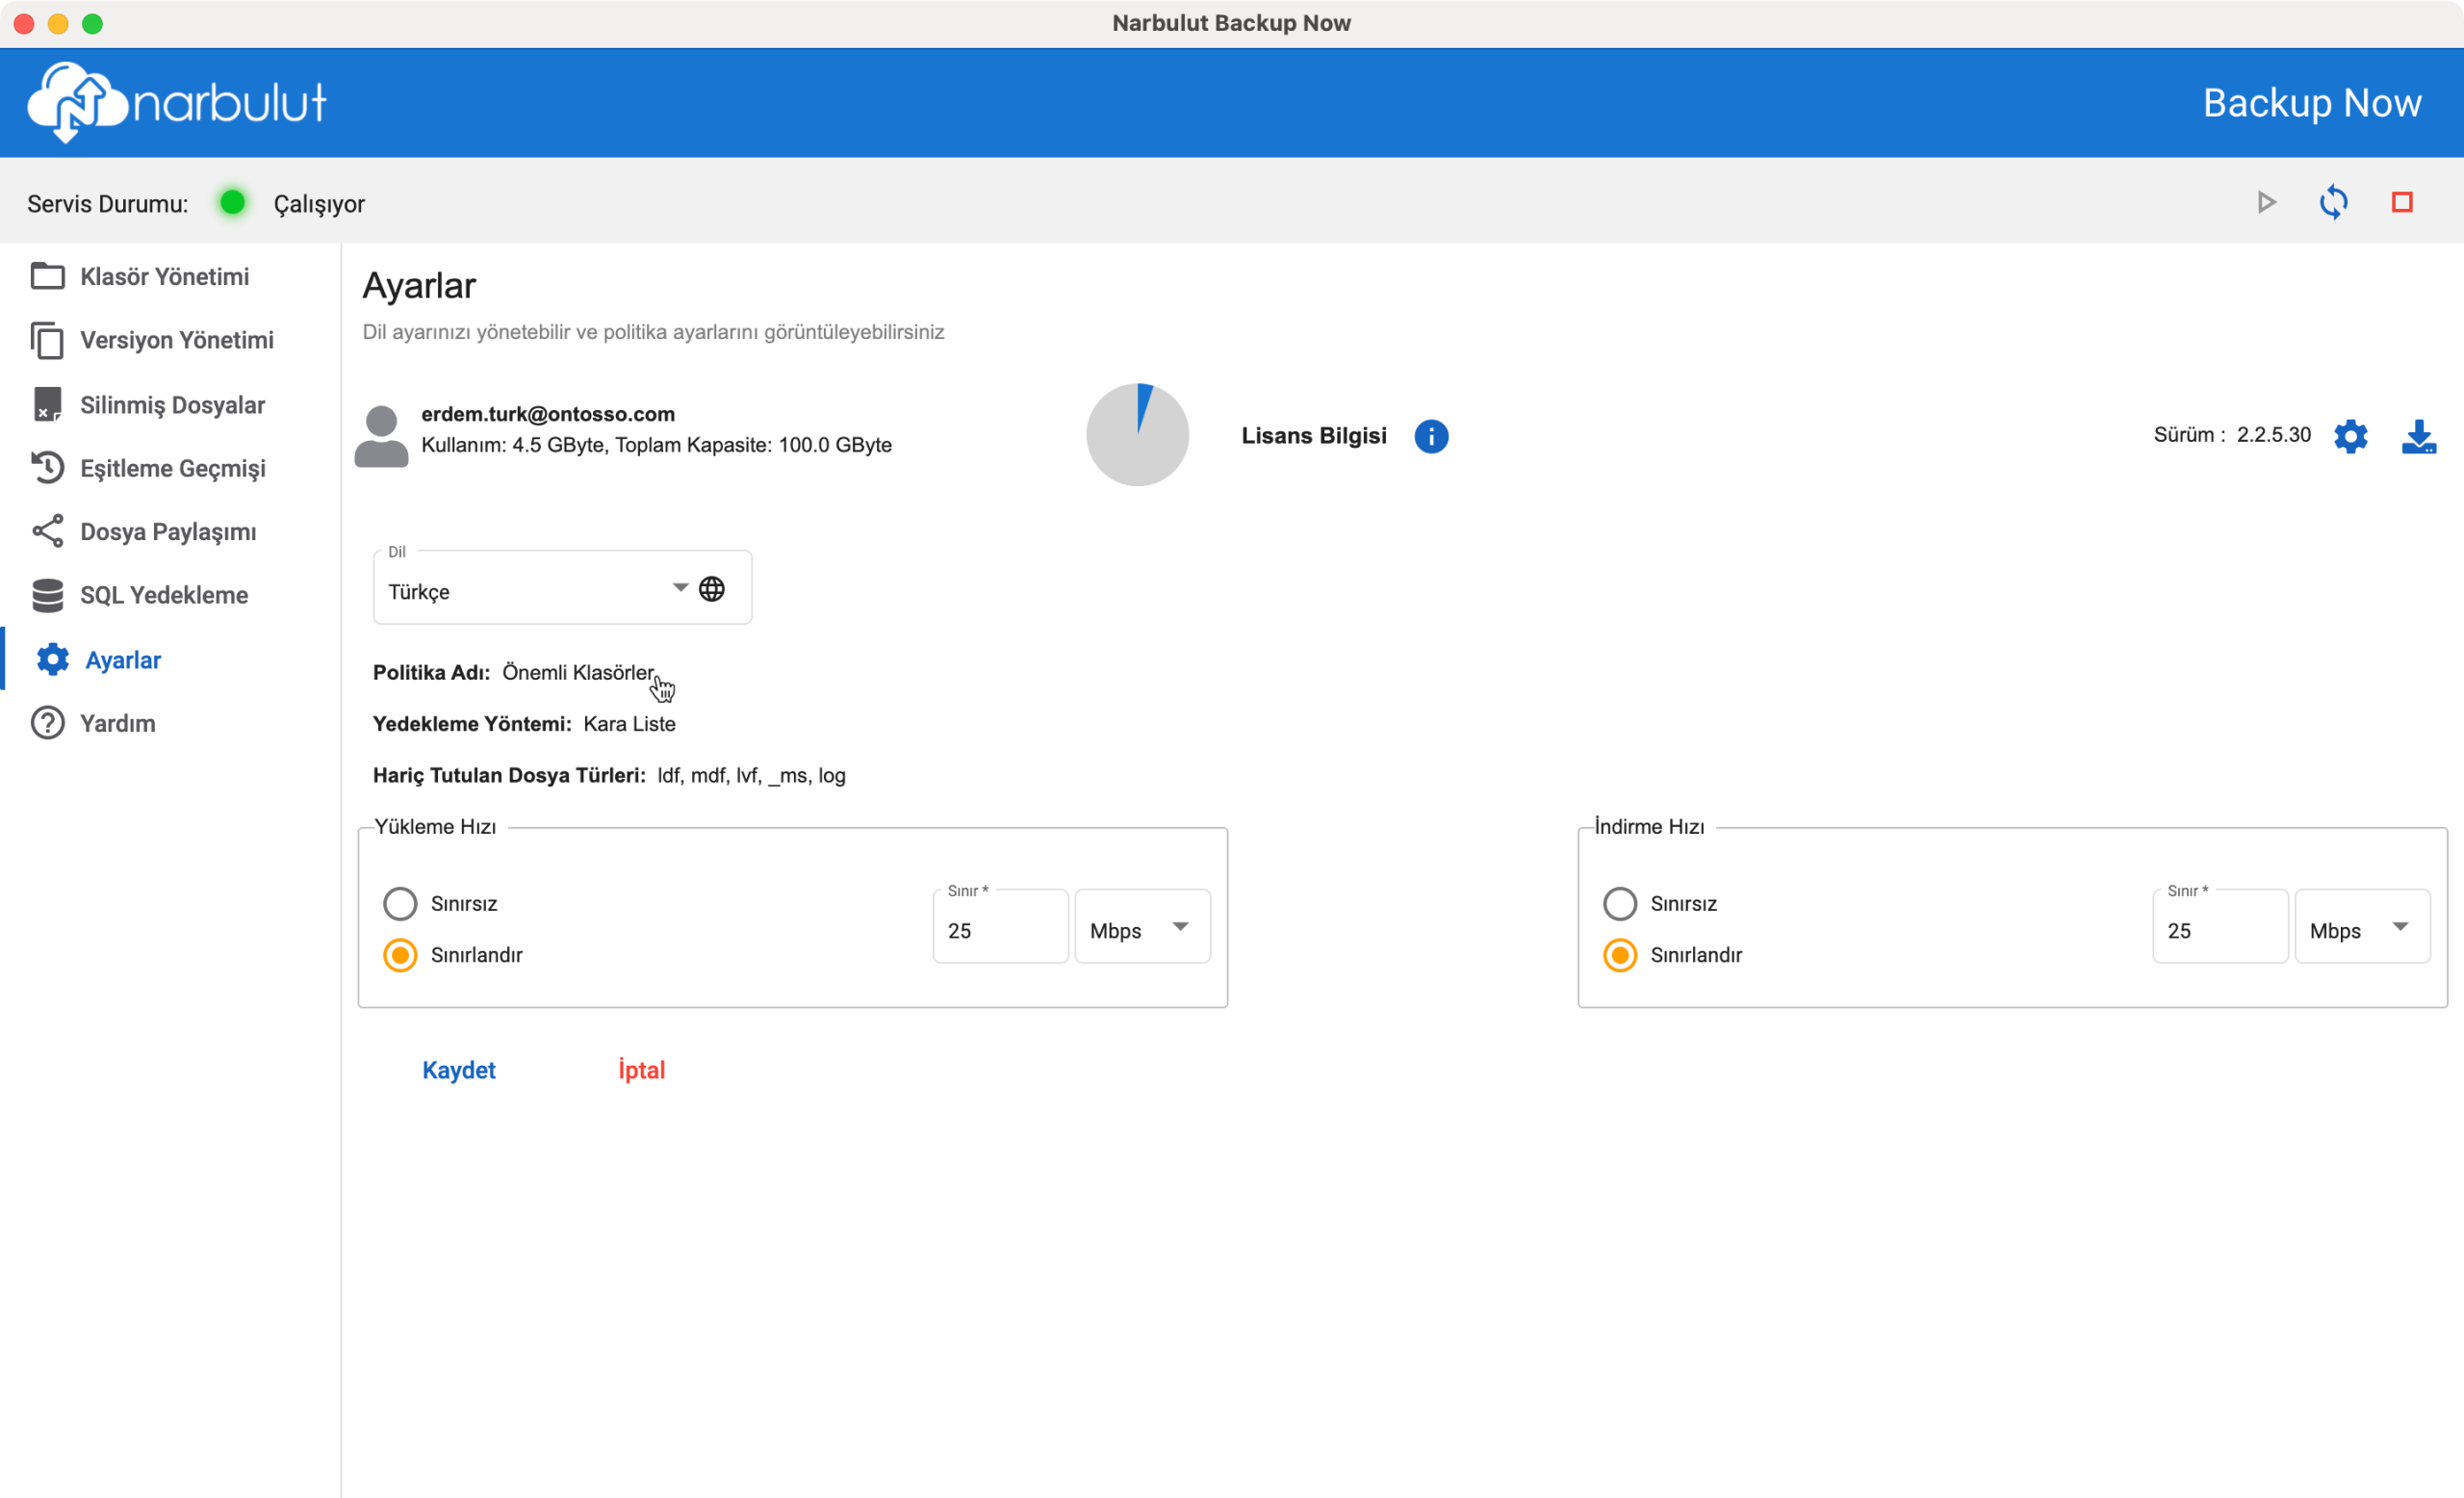This screenshot has height=1498, width=2464.
Task: Click the start service play icon
Action: (x=2266, y=203)
